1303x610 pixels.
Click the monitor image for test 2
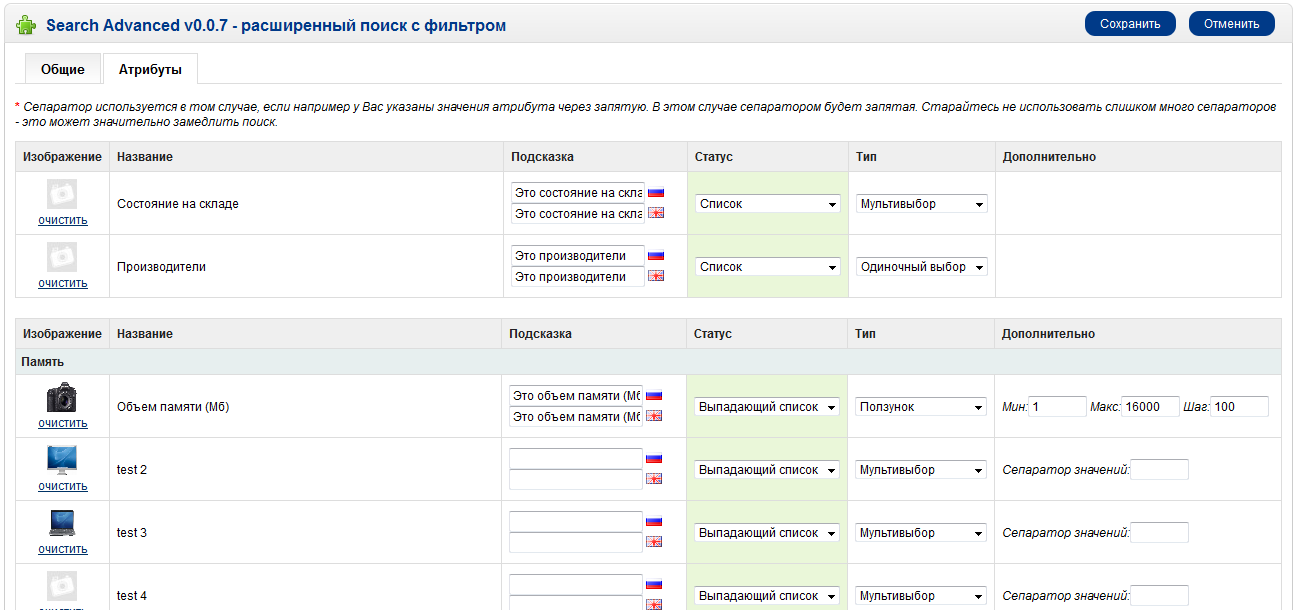point(62,460)
